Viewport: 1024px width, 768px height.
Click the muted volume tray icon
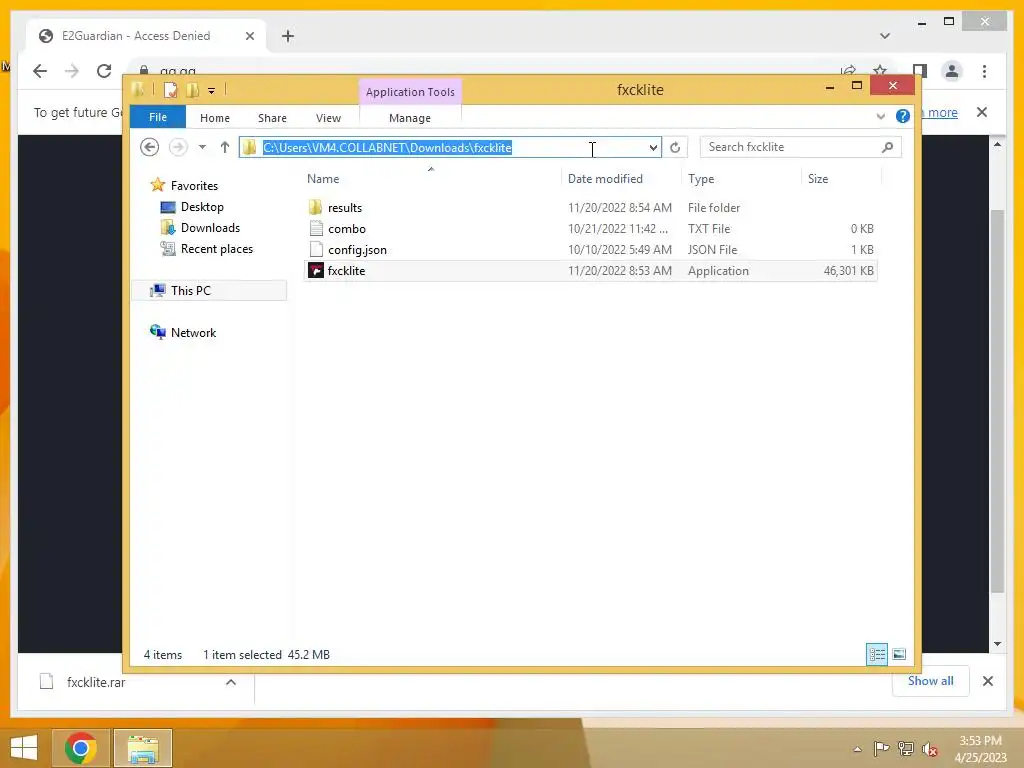click(x=929, y=749)
